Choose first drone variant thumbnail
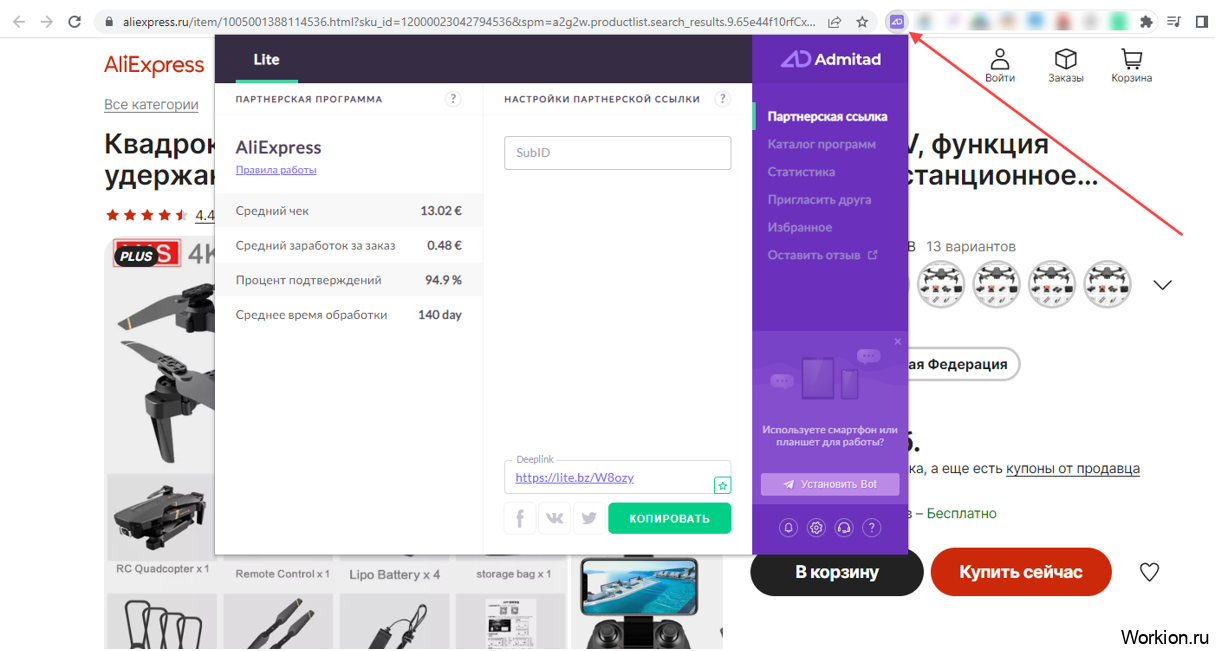 coord(941,285)
